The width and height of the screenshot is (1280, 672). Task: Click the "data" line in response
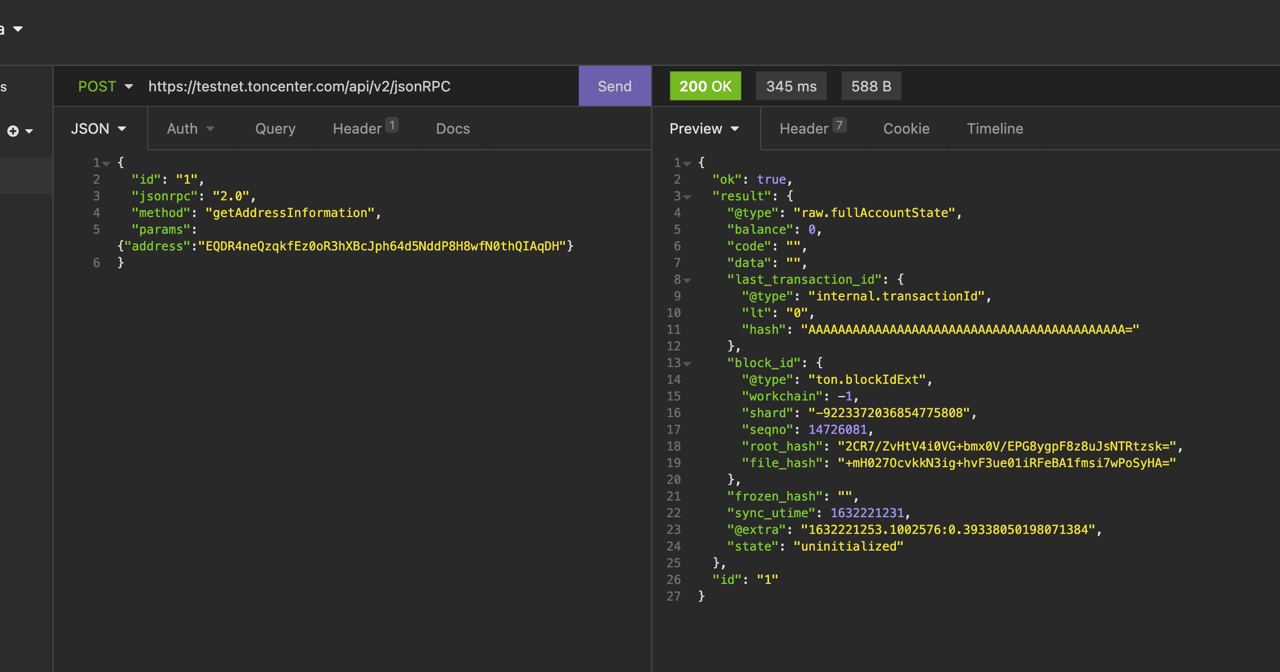[x=767, y=263]
